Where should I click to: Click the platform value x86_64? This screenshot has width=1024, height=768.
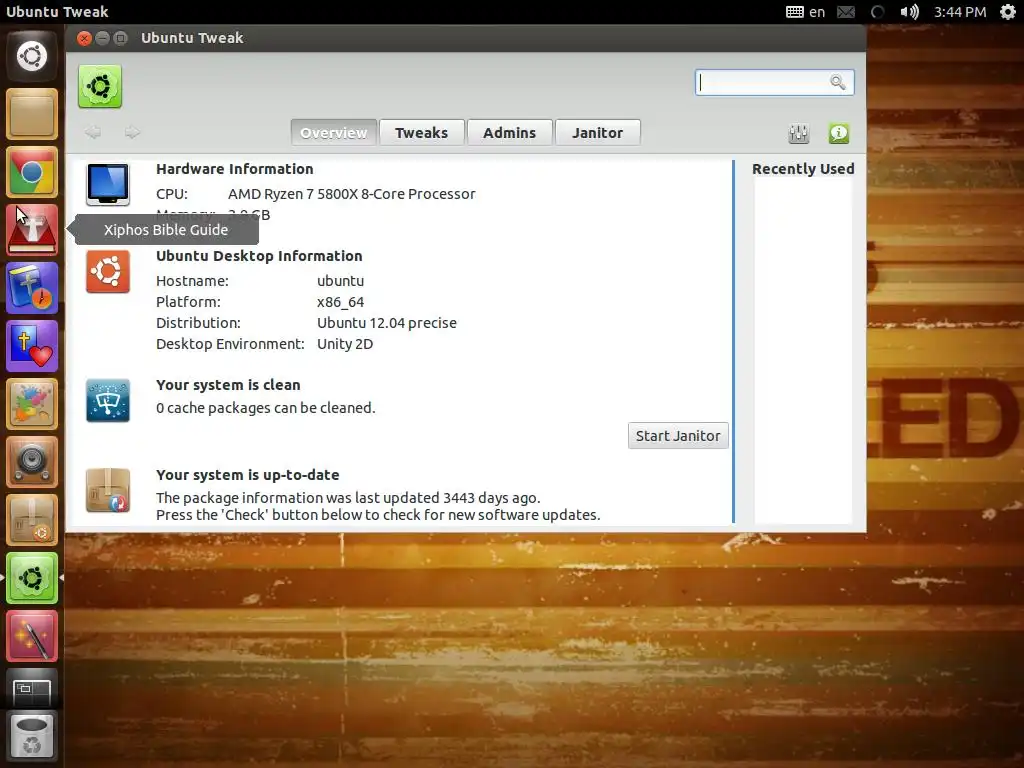[x=340, y=302]
